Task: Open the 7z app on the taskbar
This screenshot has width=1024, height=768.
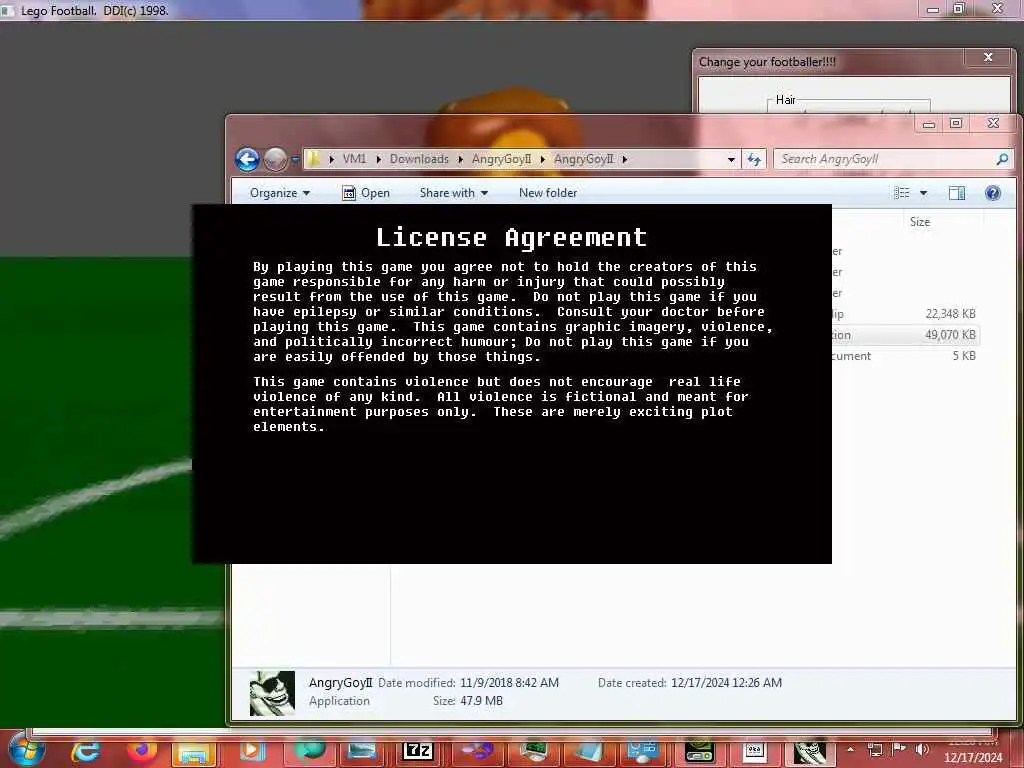Action: pos(417,752)
